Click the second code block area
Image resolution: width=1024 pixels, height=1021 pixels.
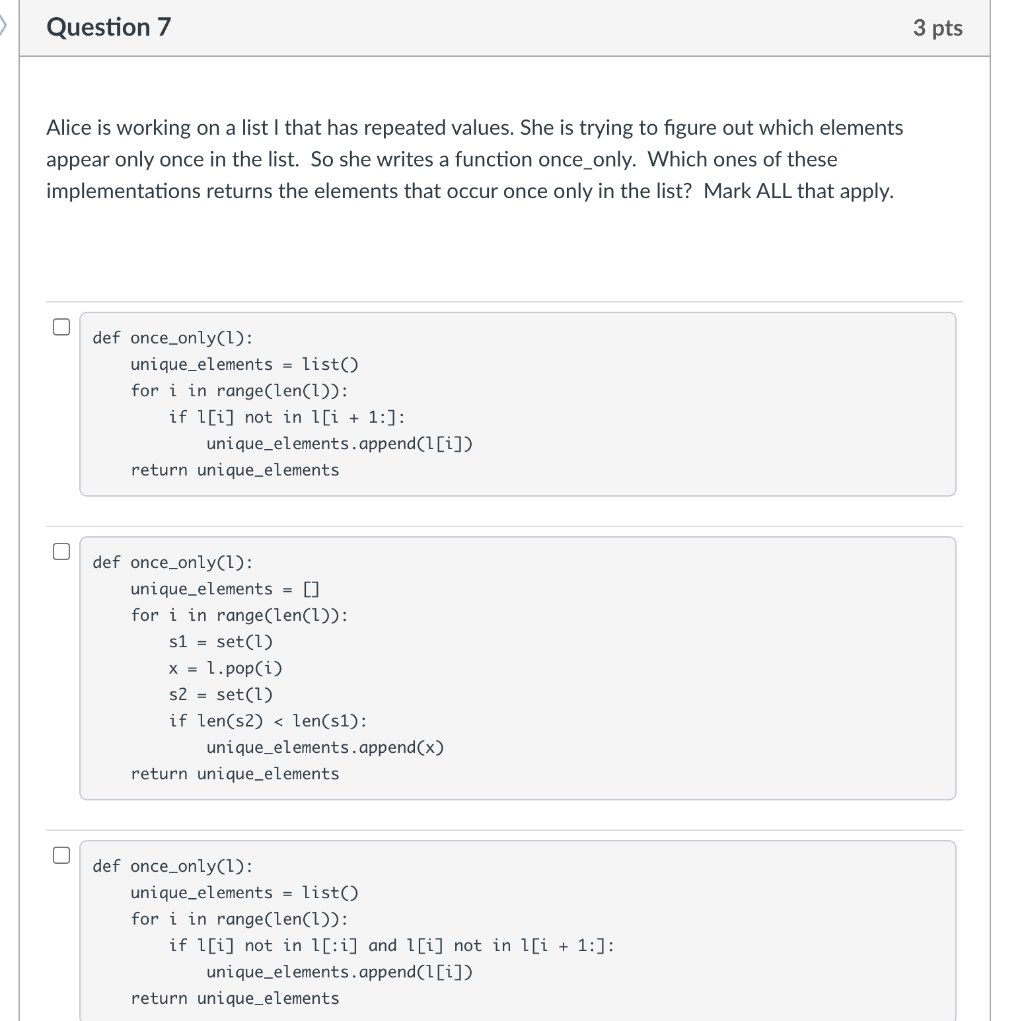pos(518,668)
